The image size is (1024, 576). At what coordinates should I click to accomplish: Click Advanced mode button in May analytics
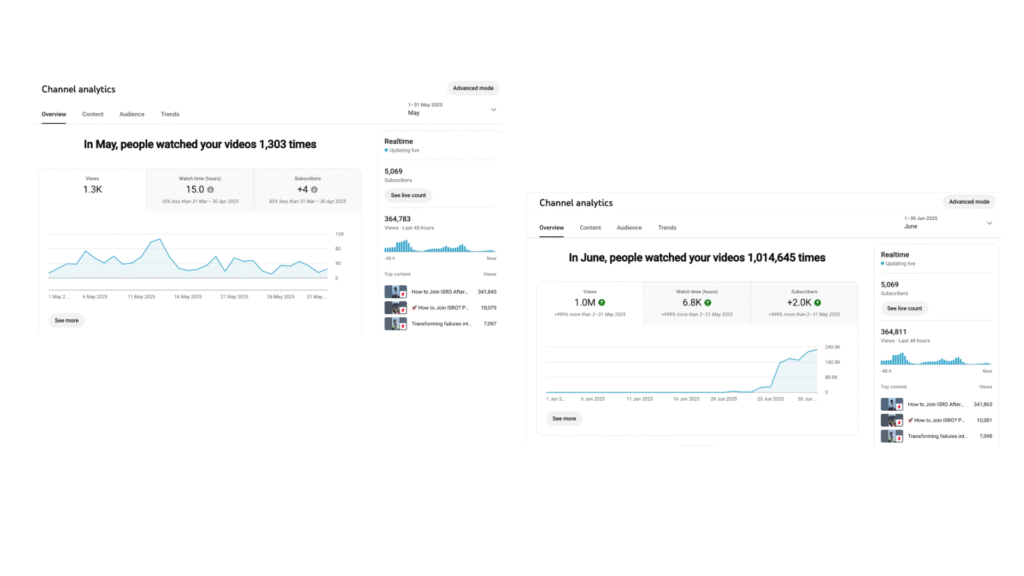point(473,88)
